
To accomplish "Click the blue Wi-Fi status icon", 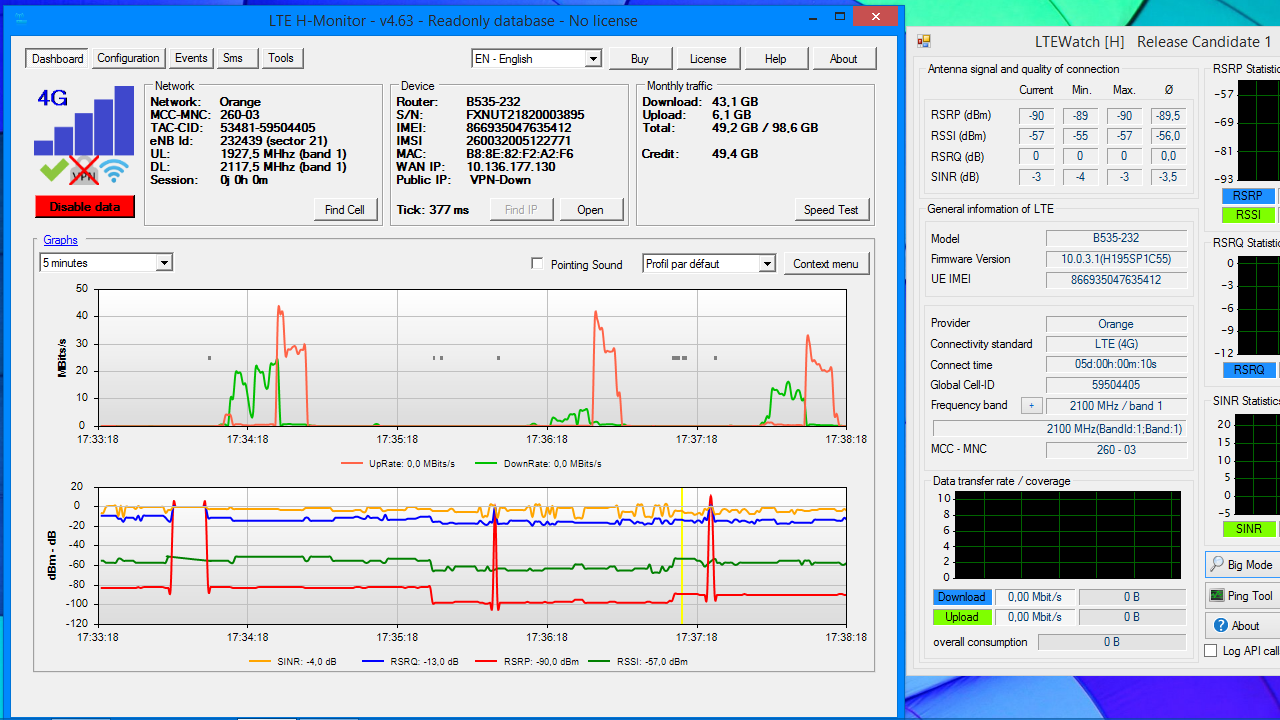I will click(x=116, y=171).
